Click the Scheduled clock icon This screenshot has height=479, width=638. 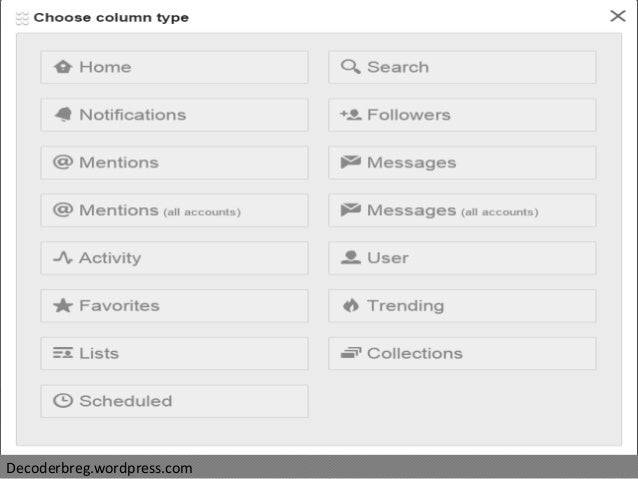coord(63,401)
